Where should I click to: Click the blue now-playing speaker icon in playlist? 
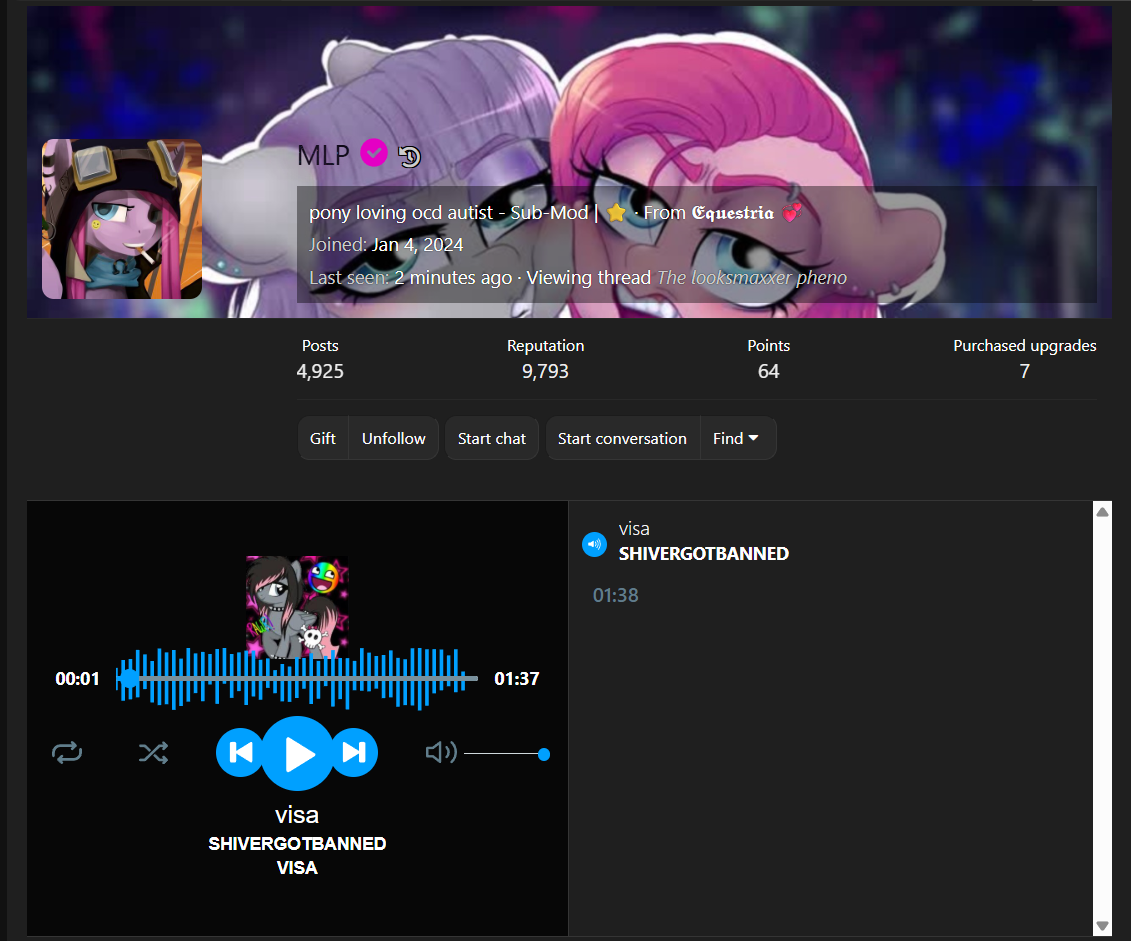click(x=594, y=544)
